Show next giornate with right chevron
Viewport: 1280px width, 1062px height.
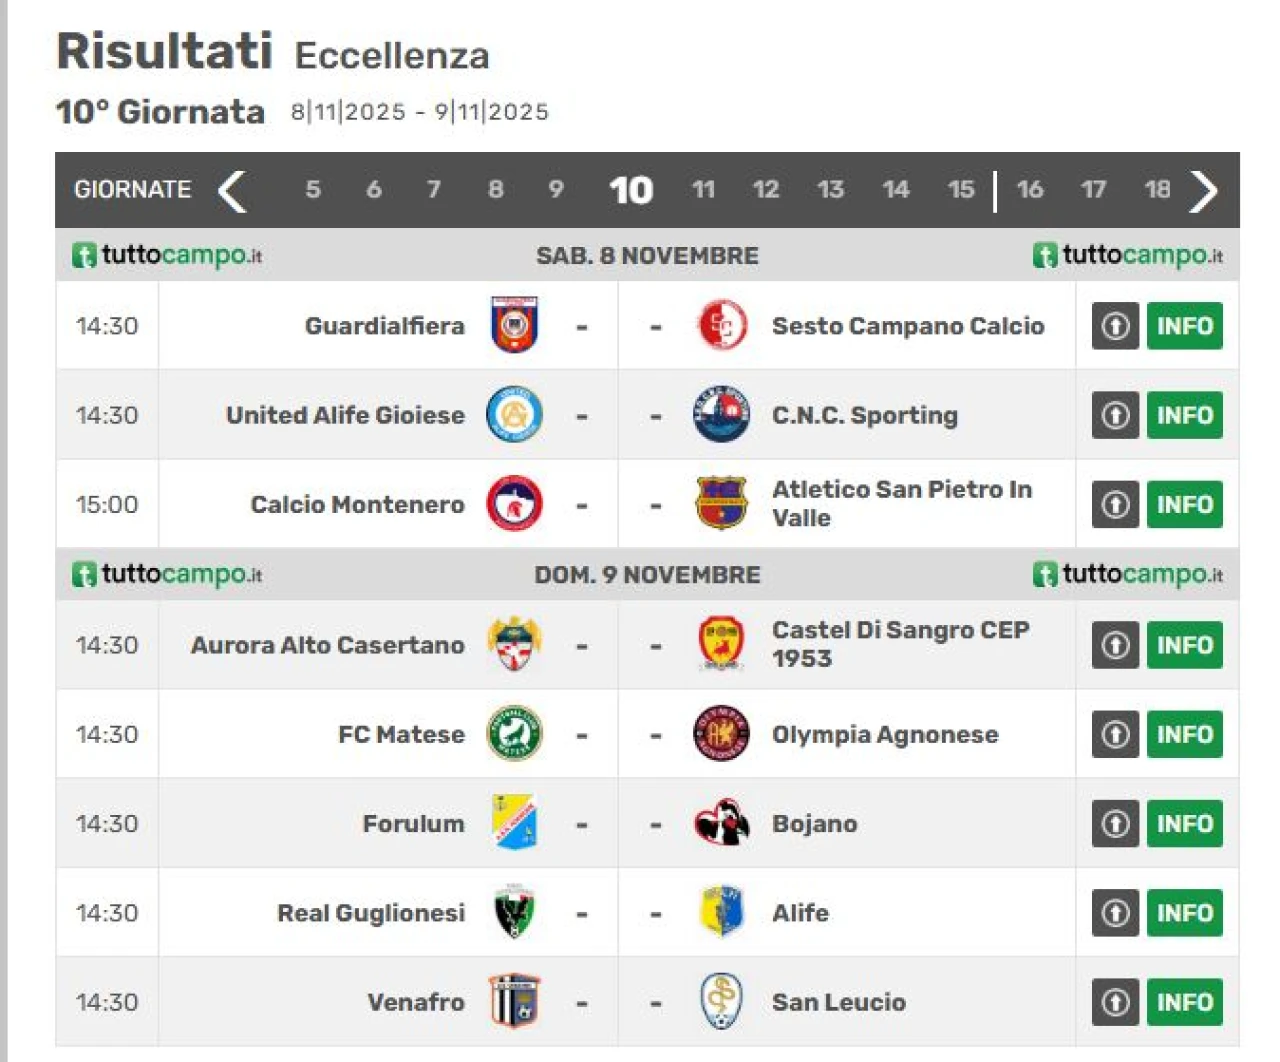pyautogui.click(x=1204, y=190)
